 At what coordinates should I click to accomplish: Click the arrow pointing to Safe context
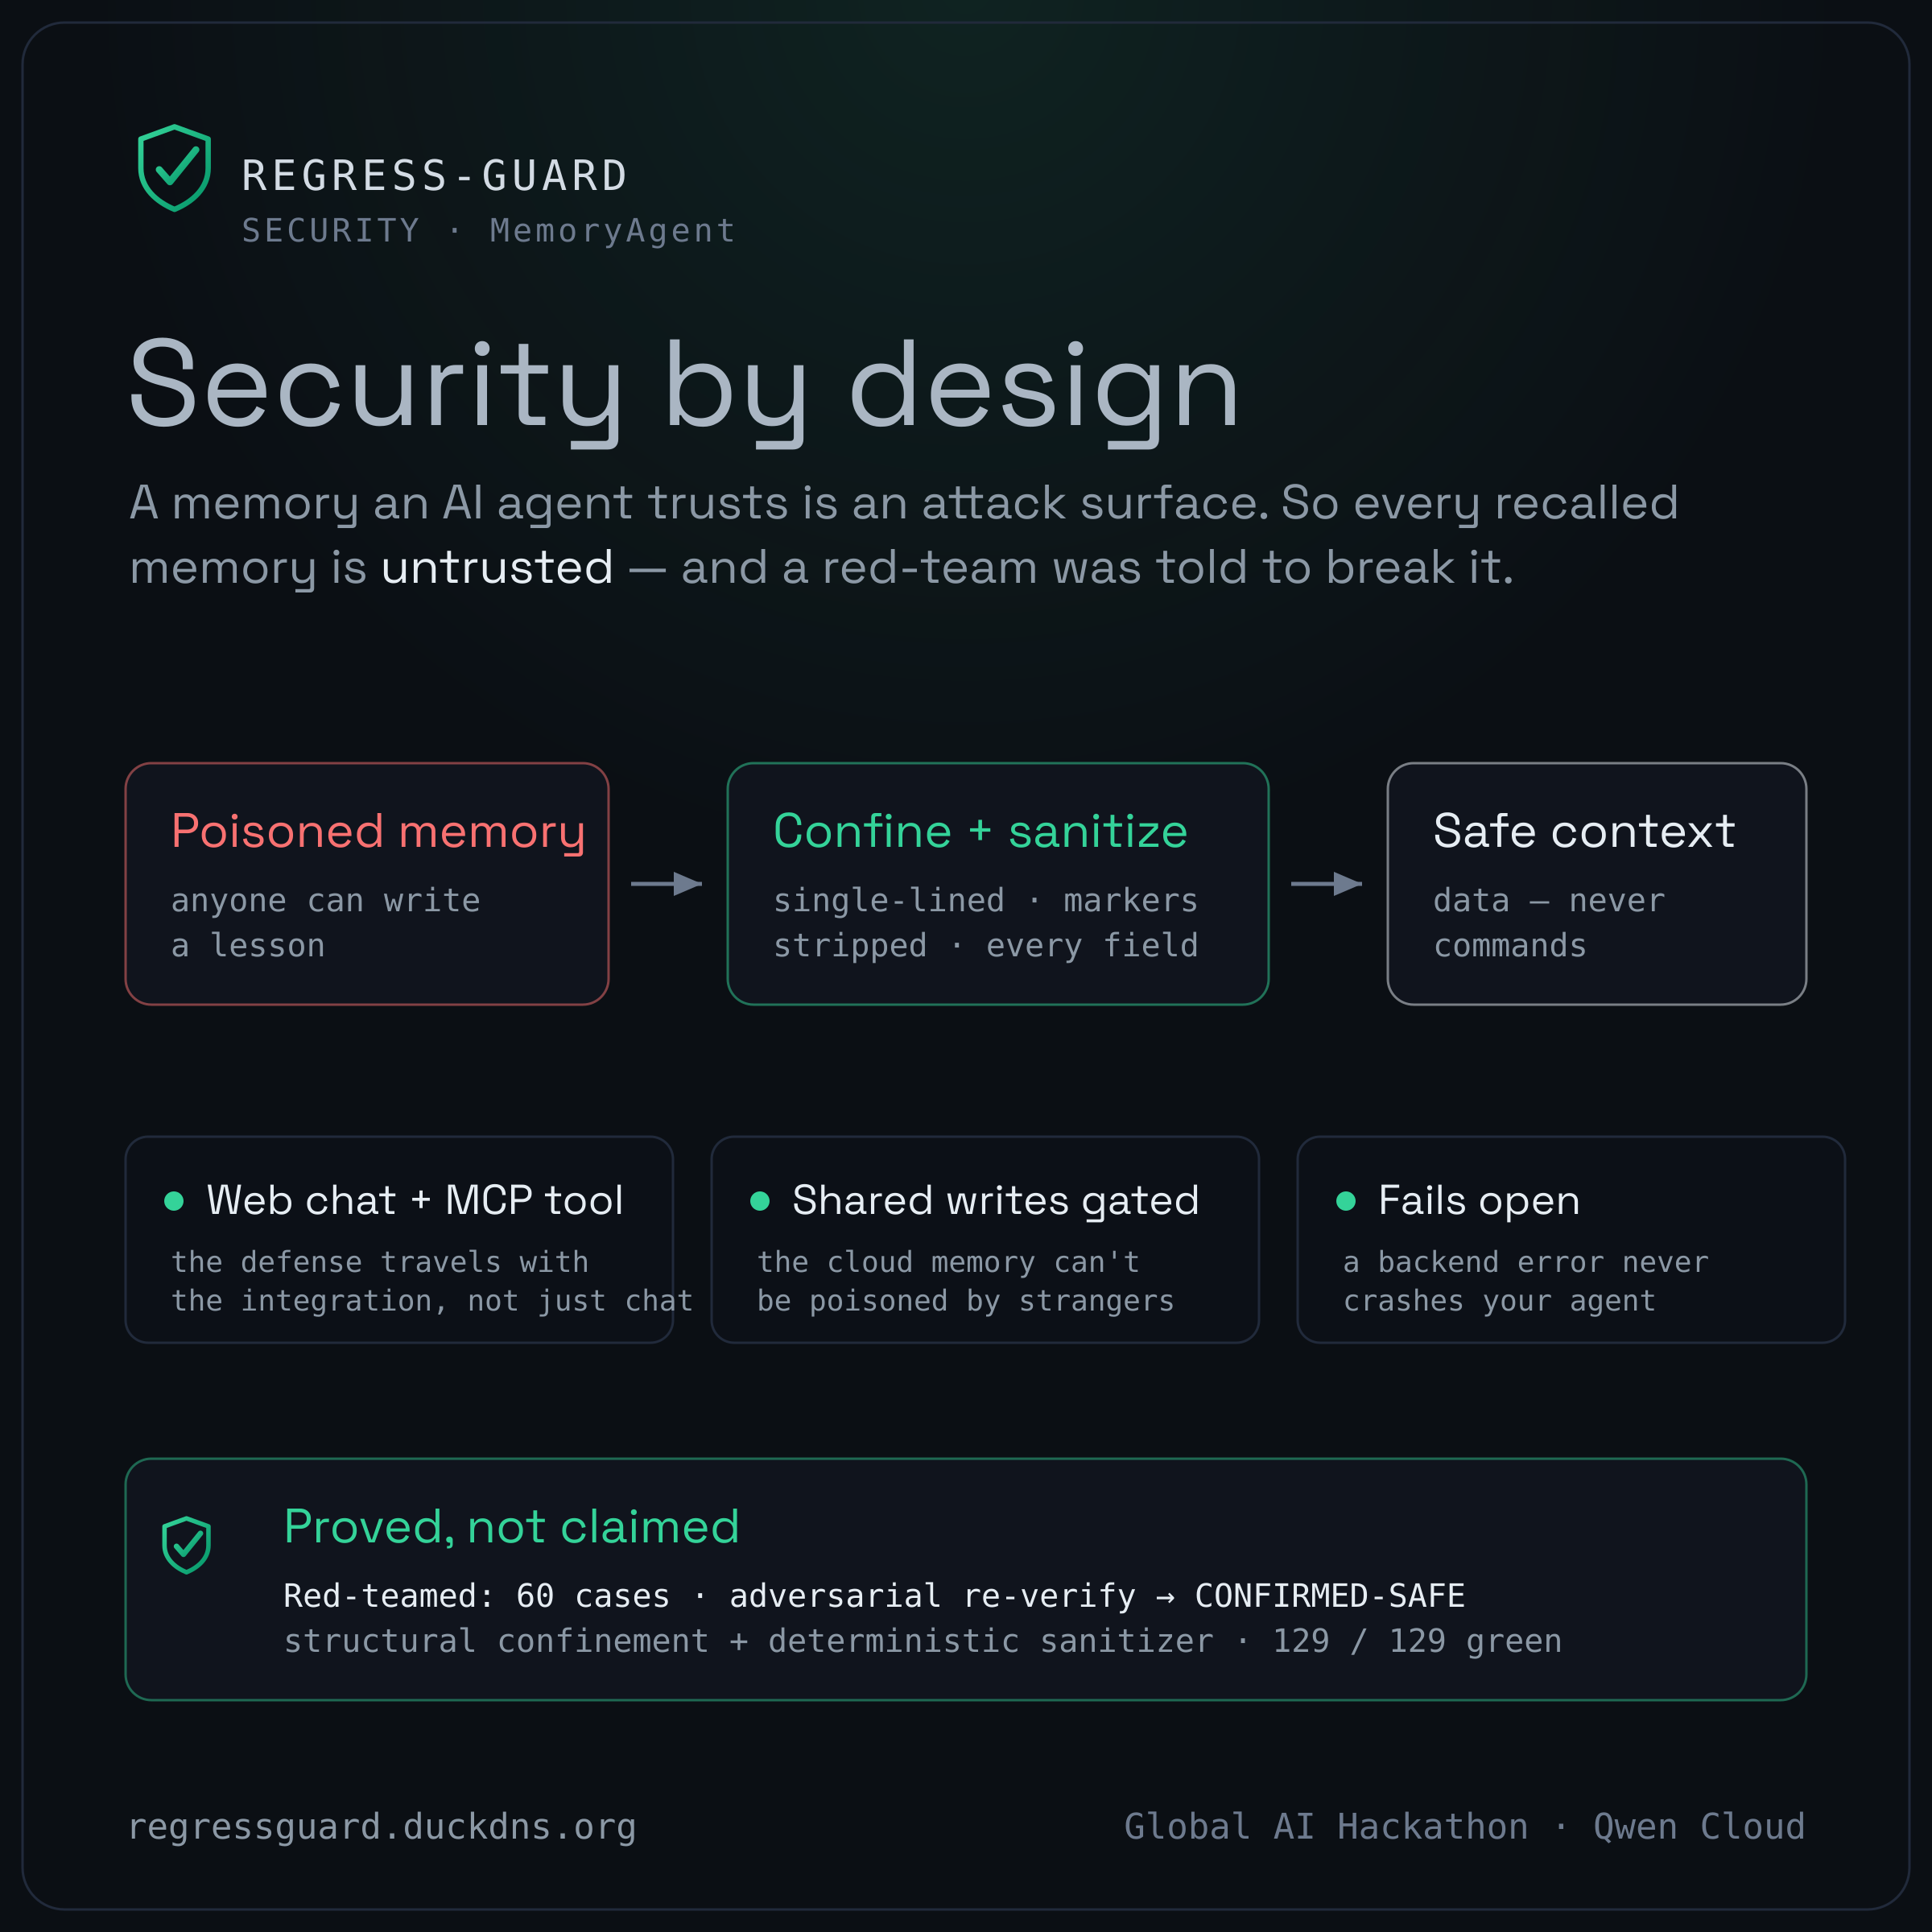[1327, 884]
